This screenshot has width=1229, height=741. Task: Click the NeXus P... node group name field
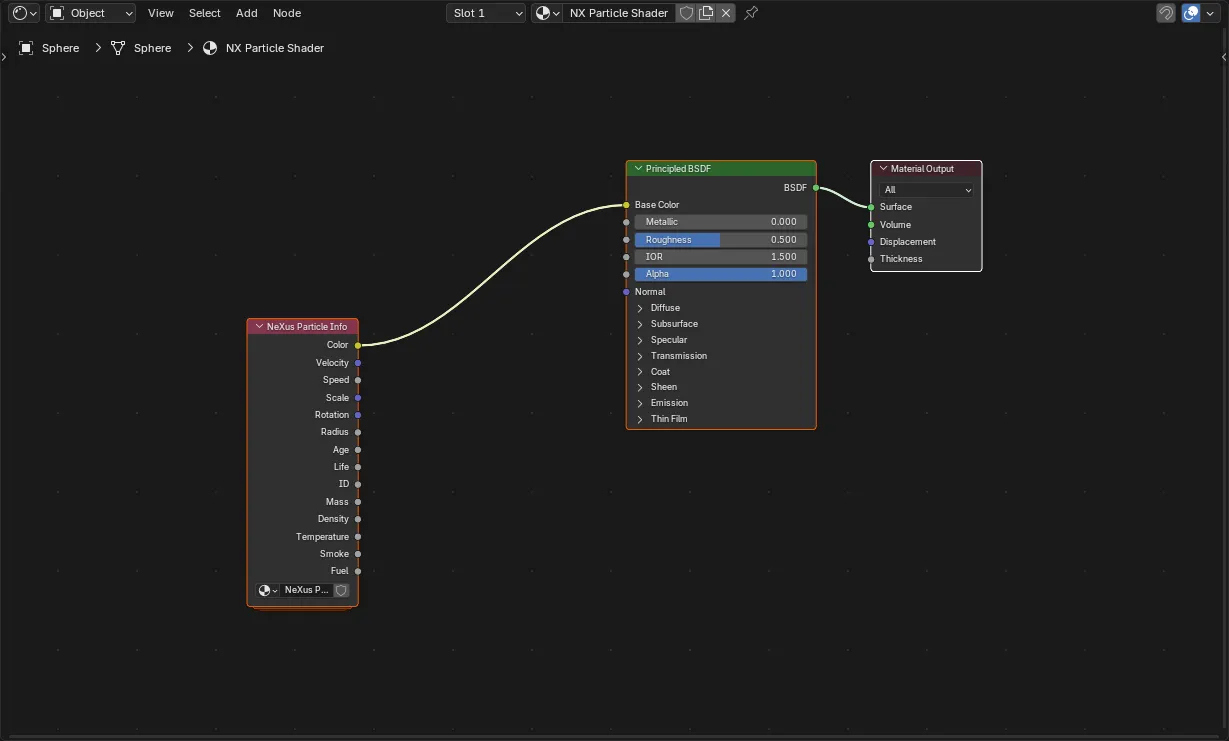(306, 590)
